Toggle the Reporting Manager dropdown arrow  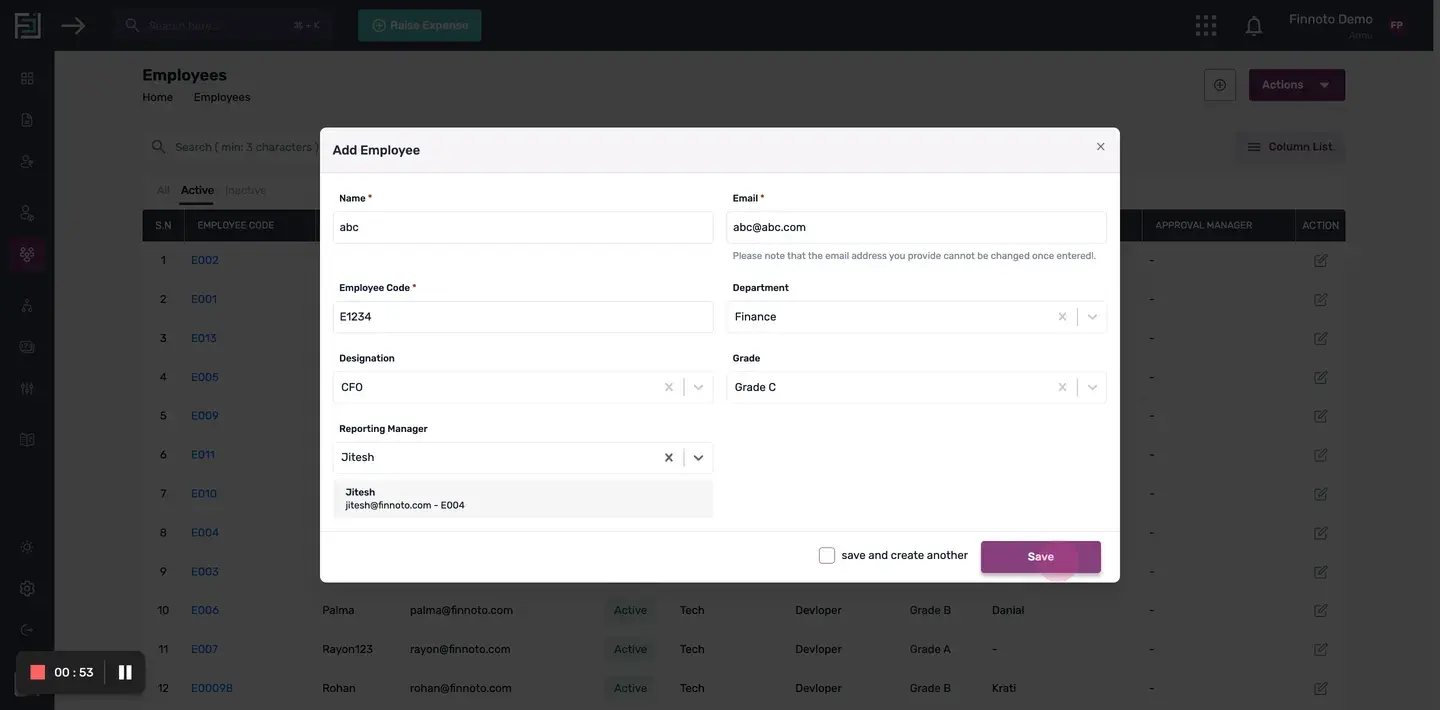tap(698, 458)
